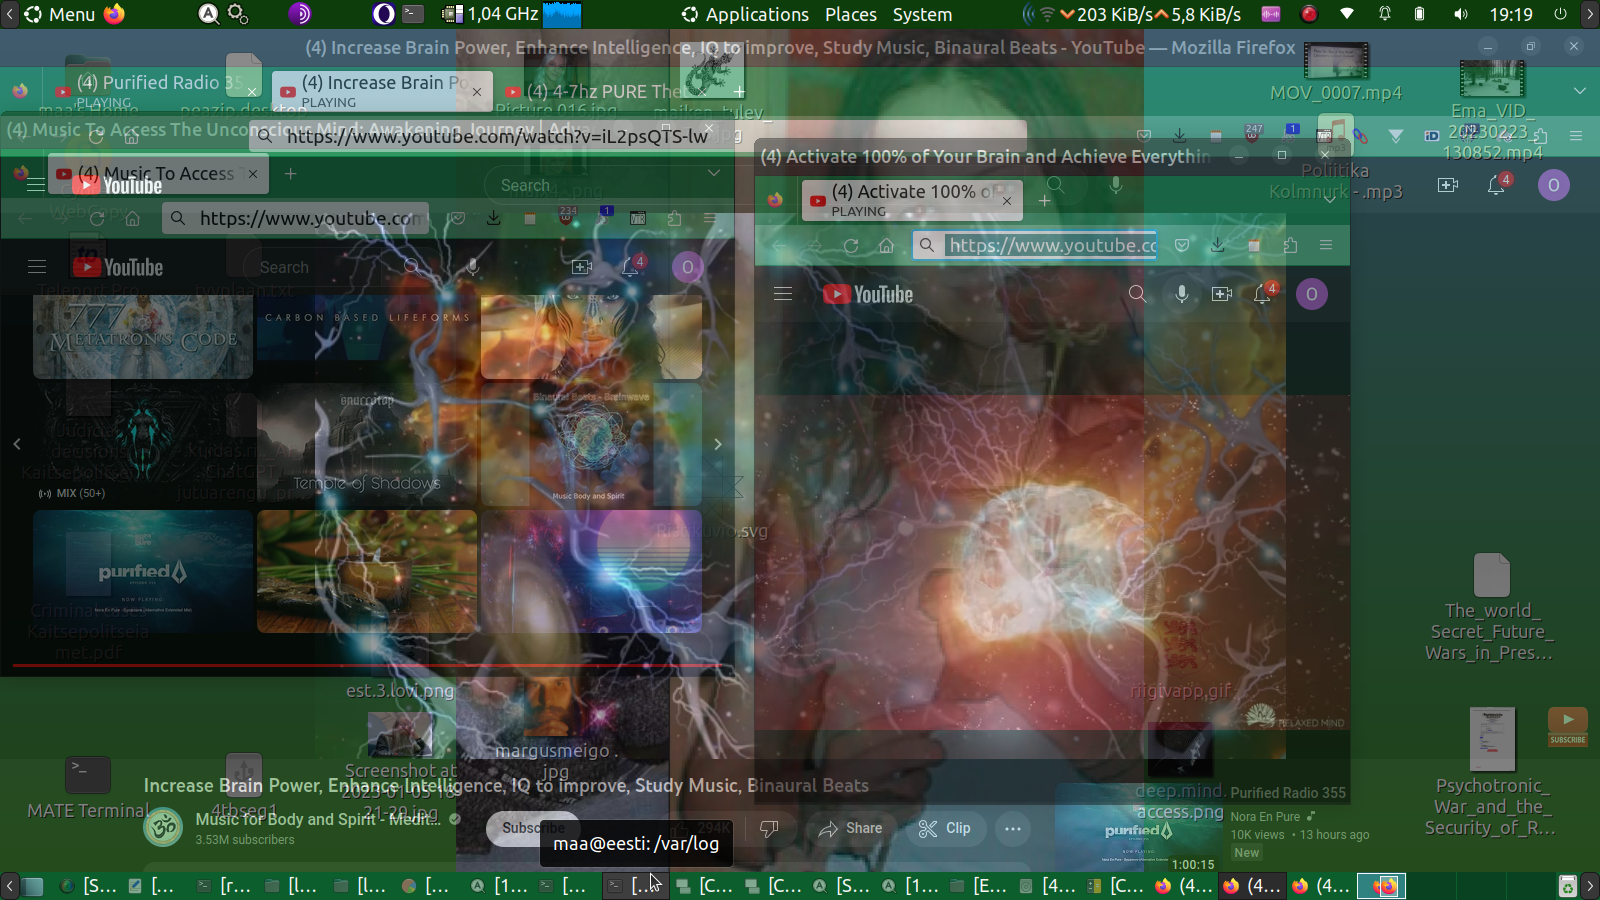The width and height of the screenshot is (1600, 900).
Task: Launch Firefox from the top panel
Action: coord(115,14)
